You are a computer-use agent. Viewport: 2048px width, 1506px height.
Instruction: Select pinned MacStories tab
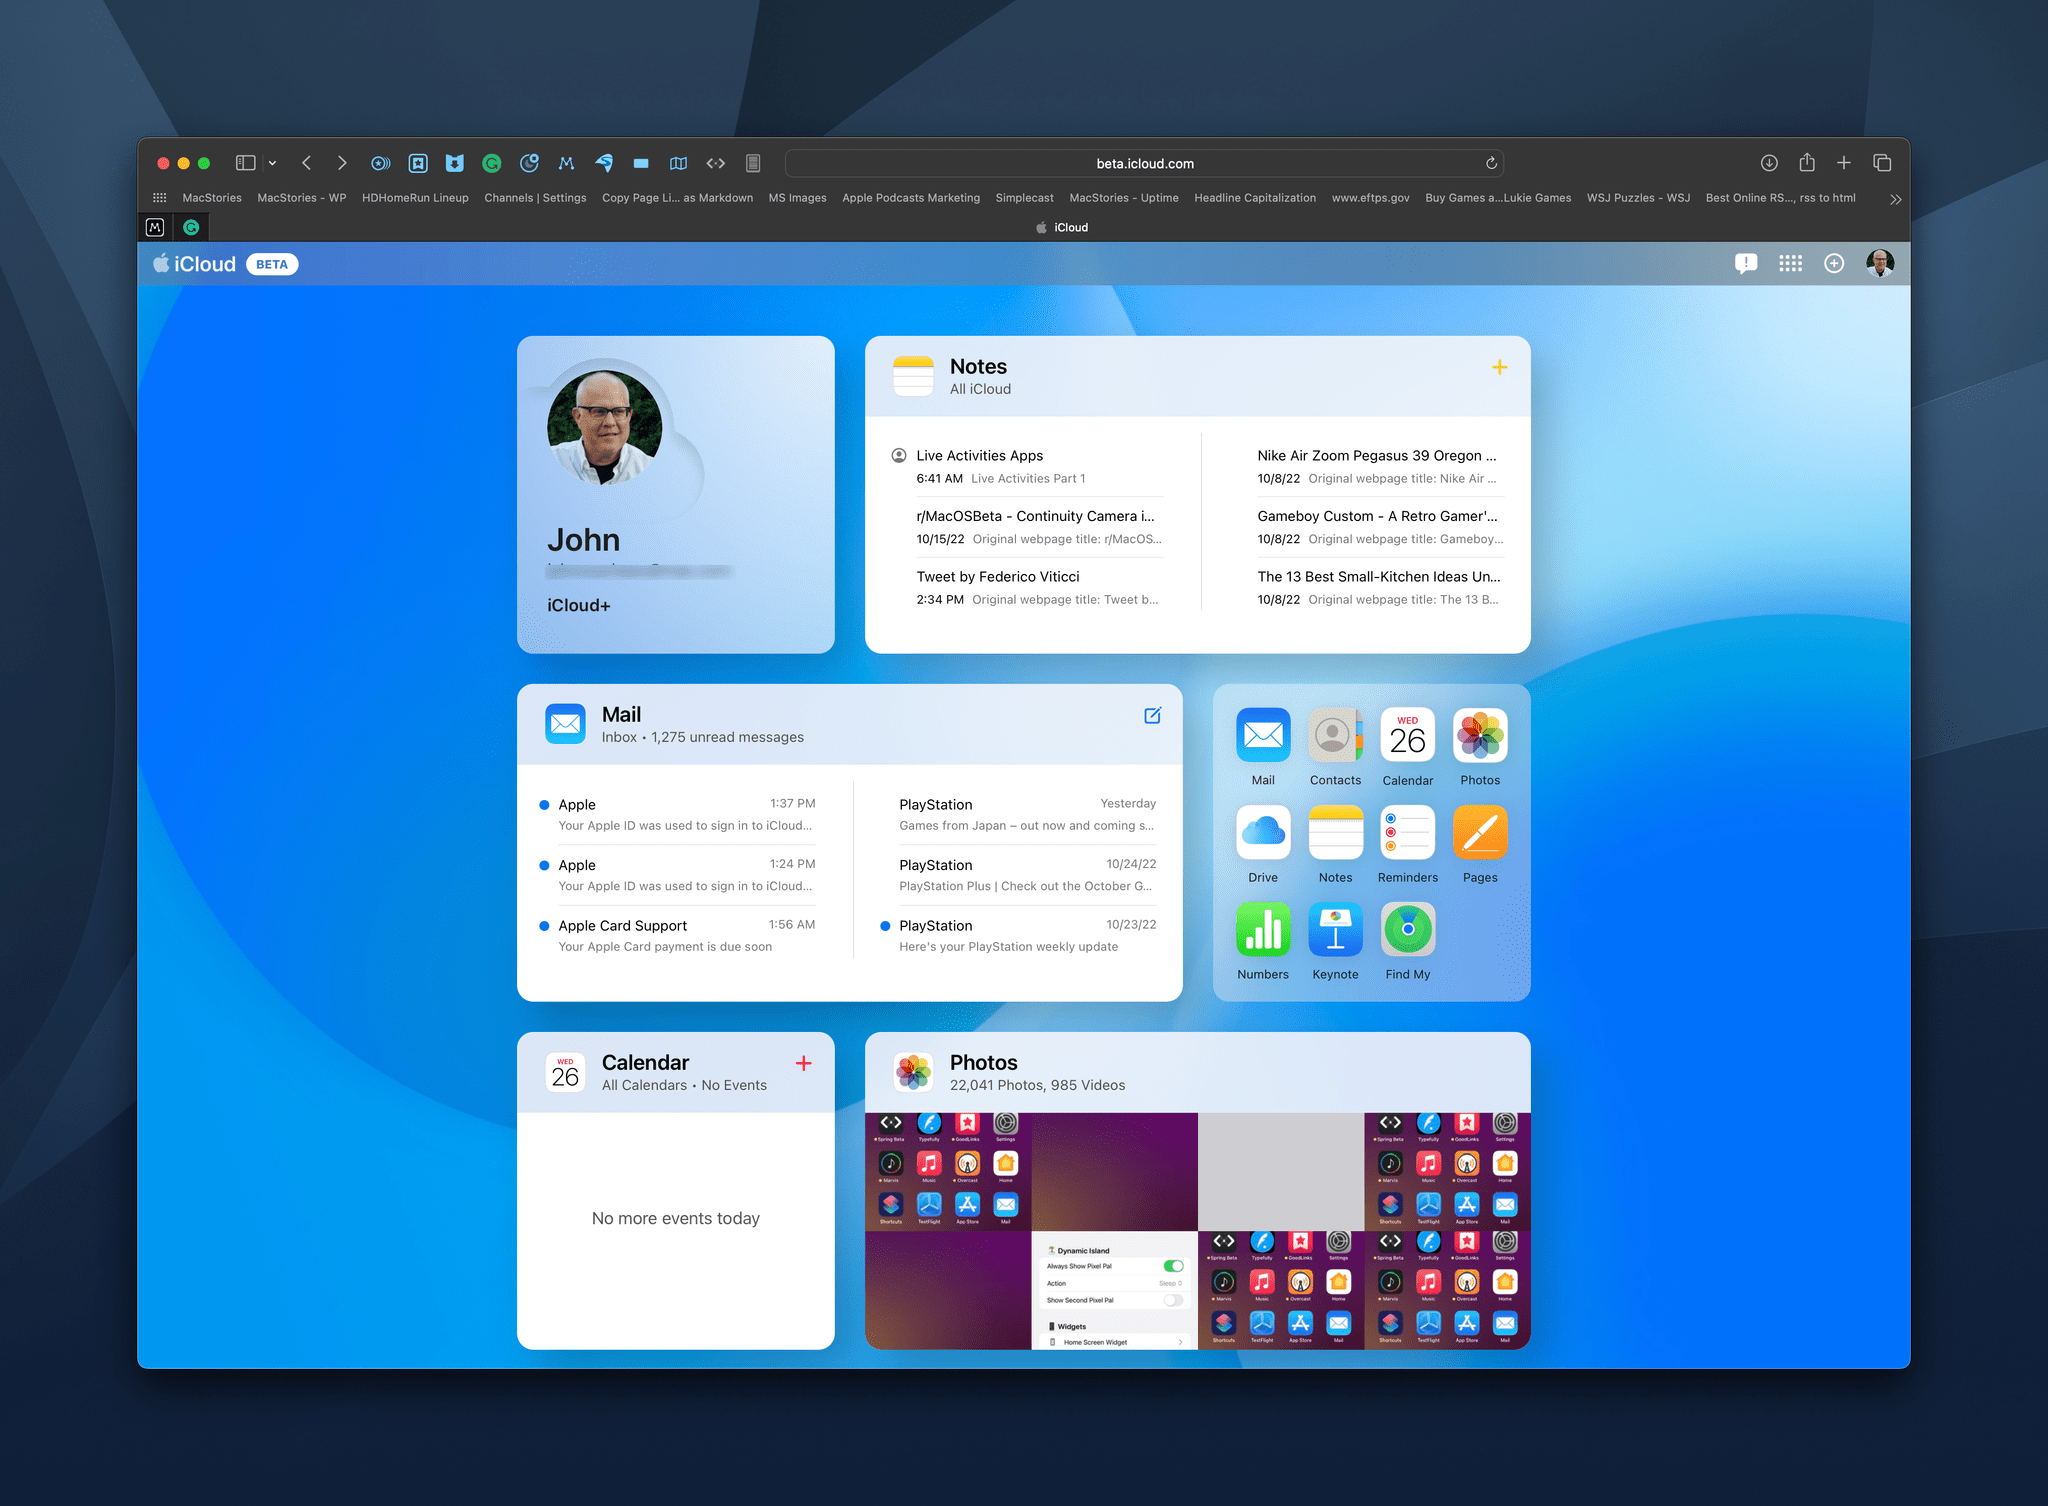[x=155, y=227]
